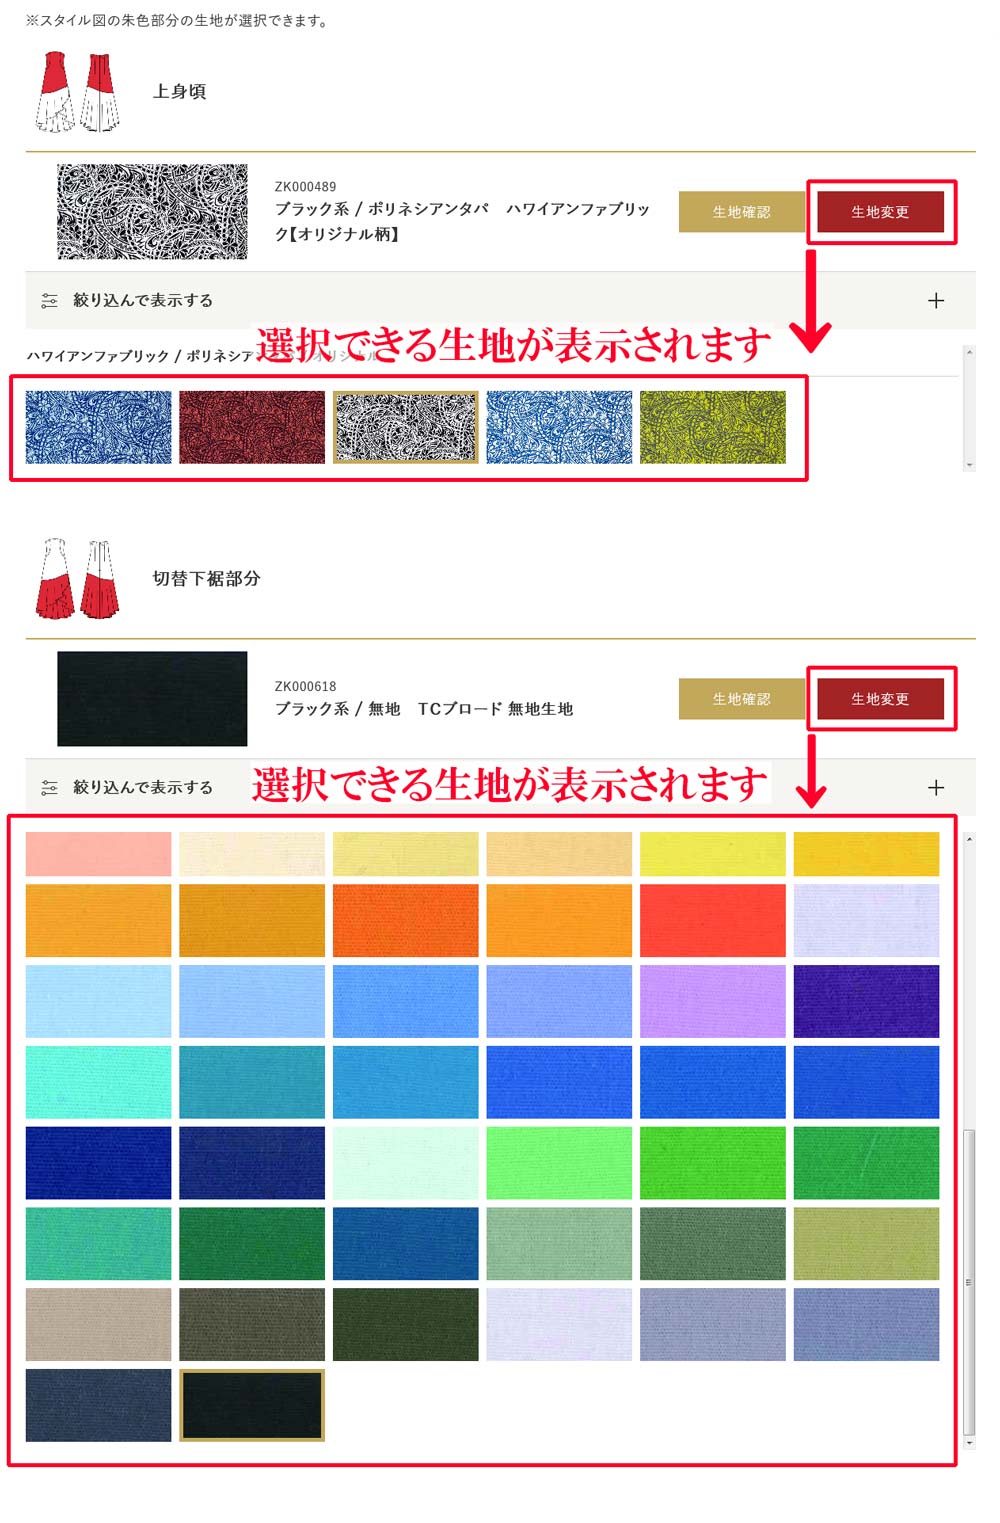
Task: Open 絞り込んで表示する in hem section
Action: (x=143, y=788)
